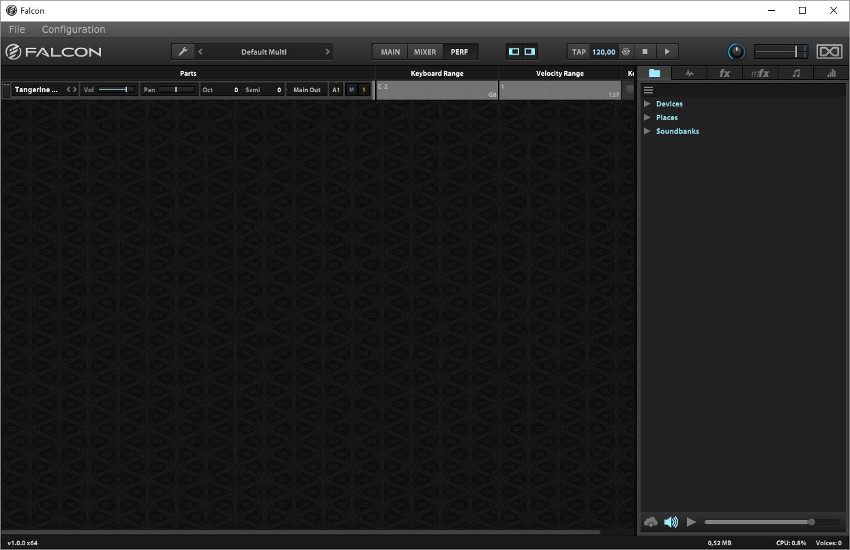Toggle the right sidebar layout button
The width and height of the screenshot is (850, 550).
pyautogui.click(x=530, y=51)
